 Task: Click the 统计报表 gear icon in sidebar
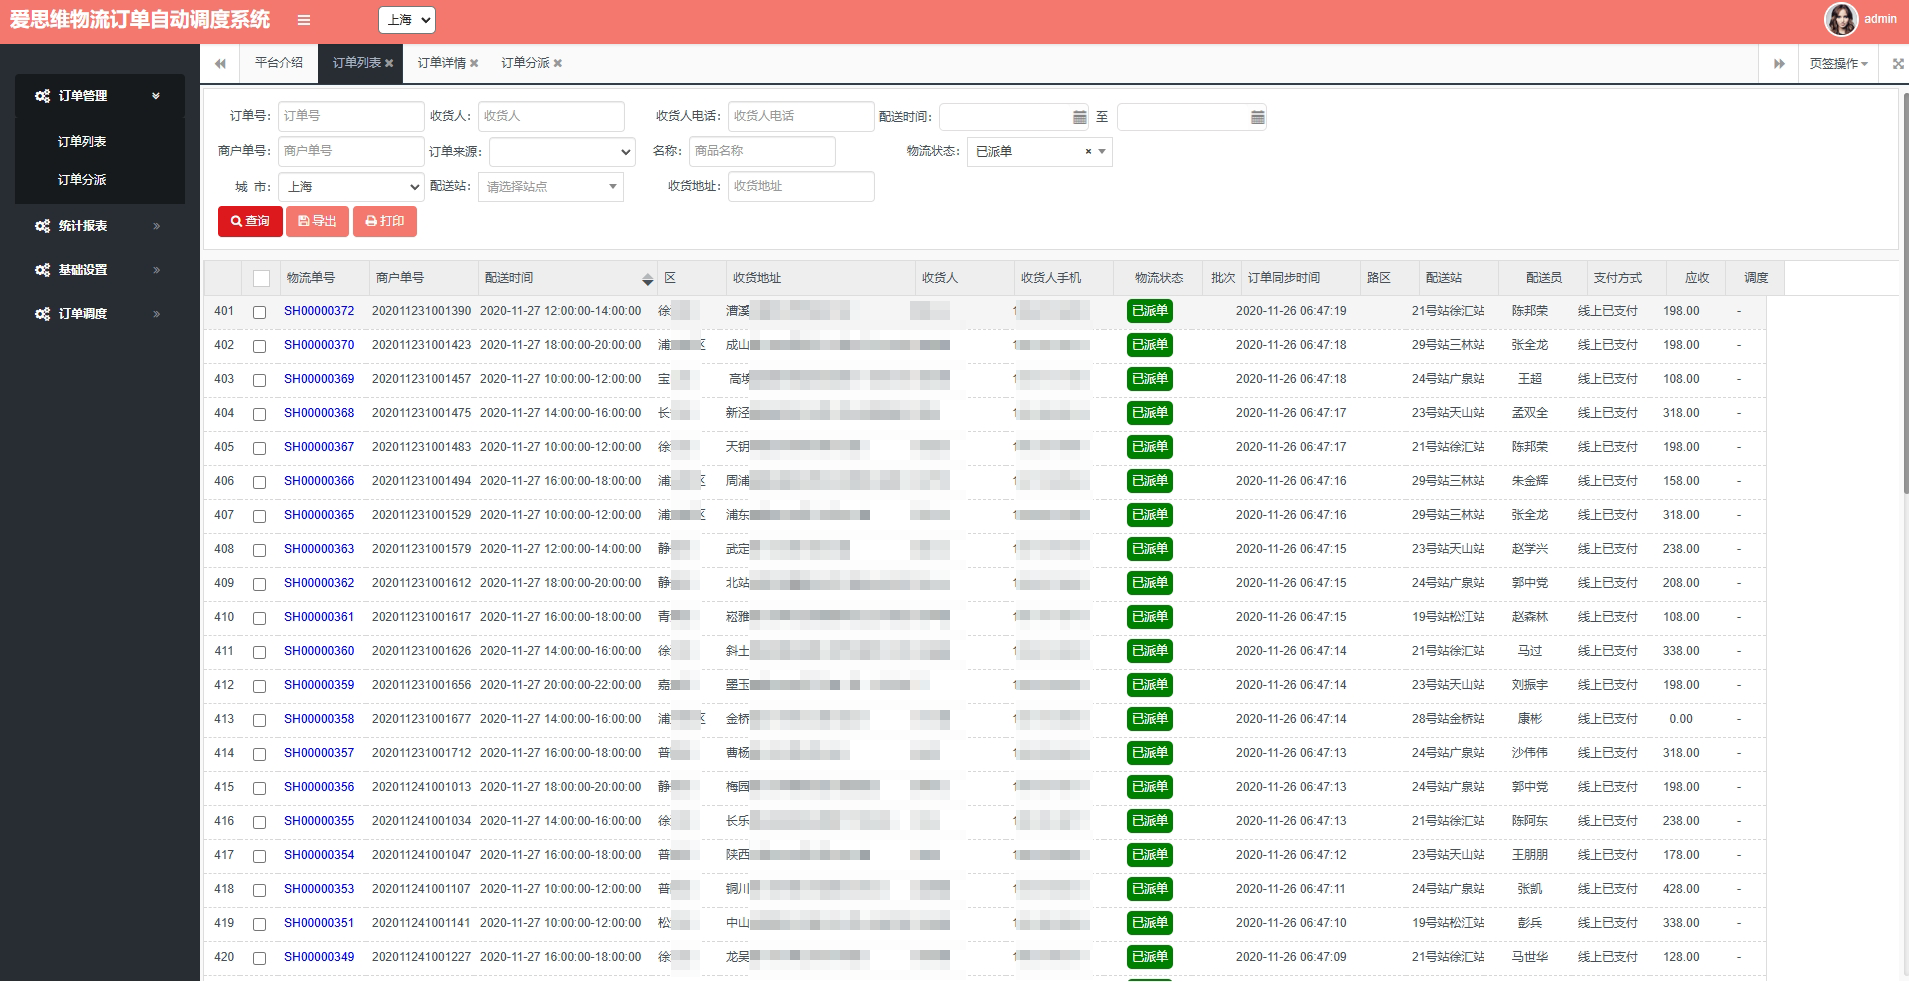point(42,226)
